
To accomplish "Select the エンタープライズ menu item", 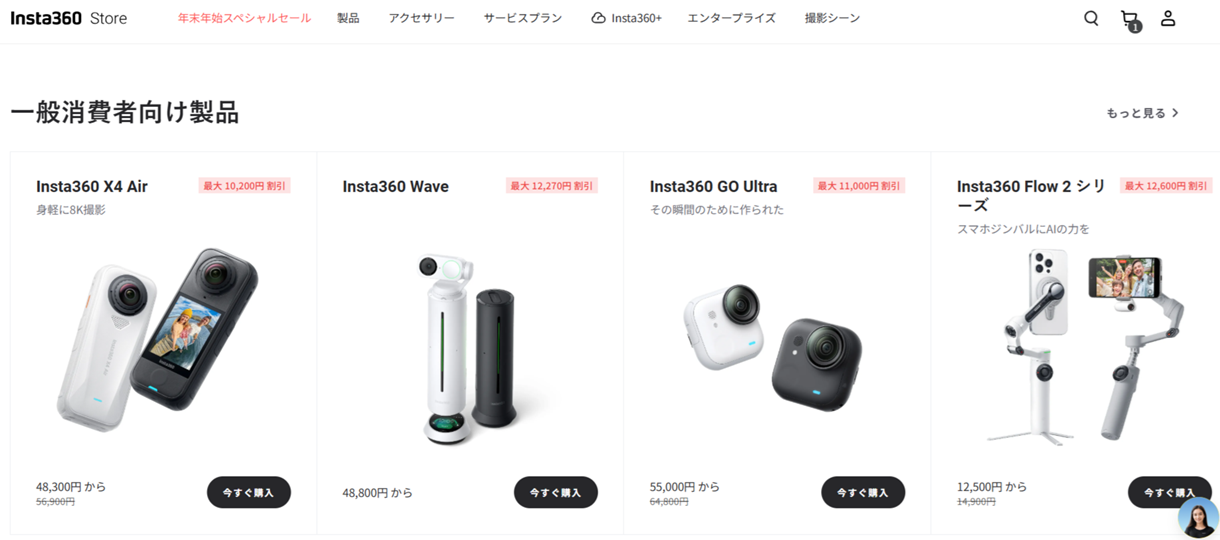I will tap(731, 18).
